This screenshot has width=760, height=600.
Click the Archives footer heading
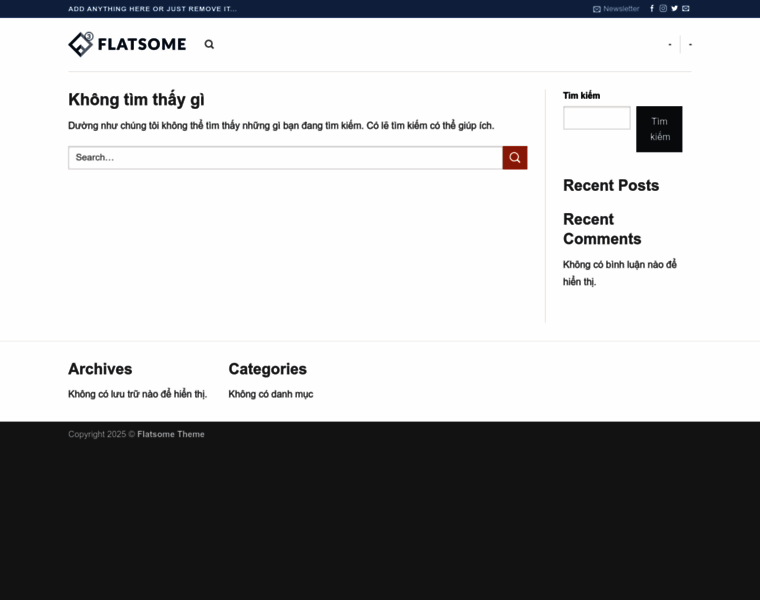pos(100,369)
